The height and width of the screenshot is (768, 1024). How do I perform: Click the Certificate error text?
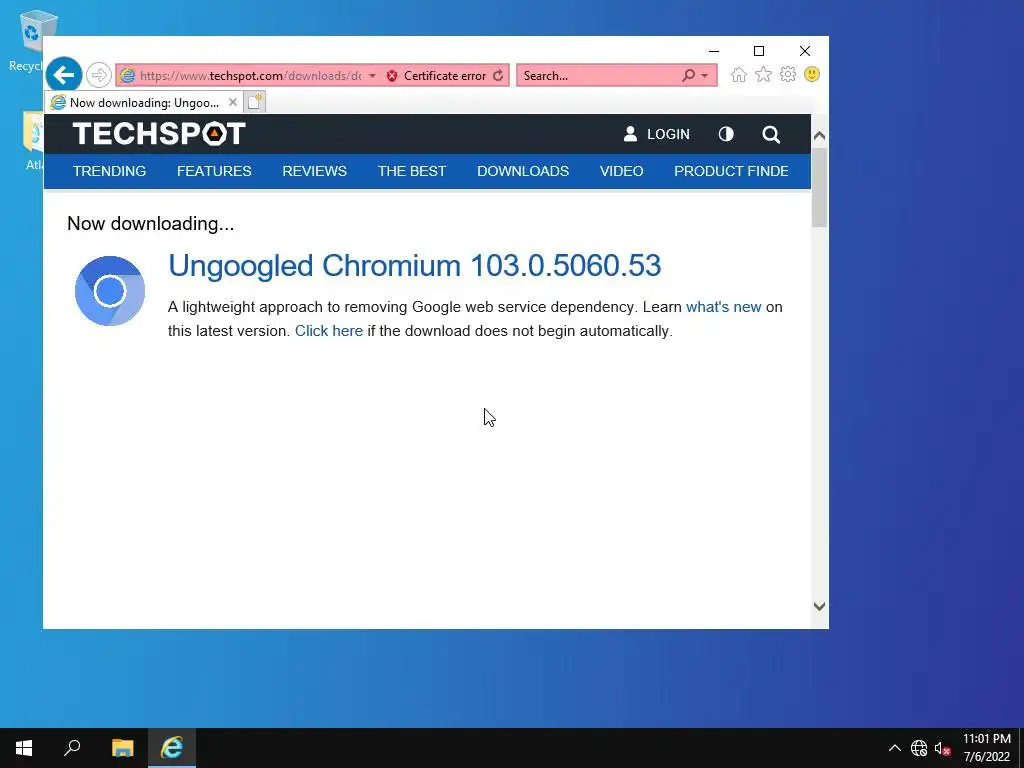click(445, 76)
